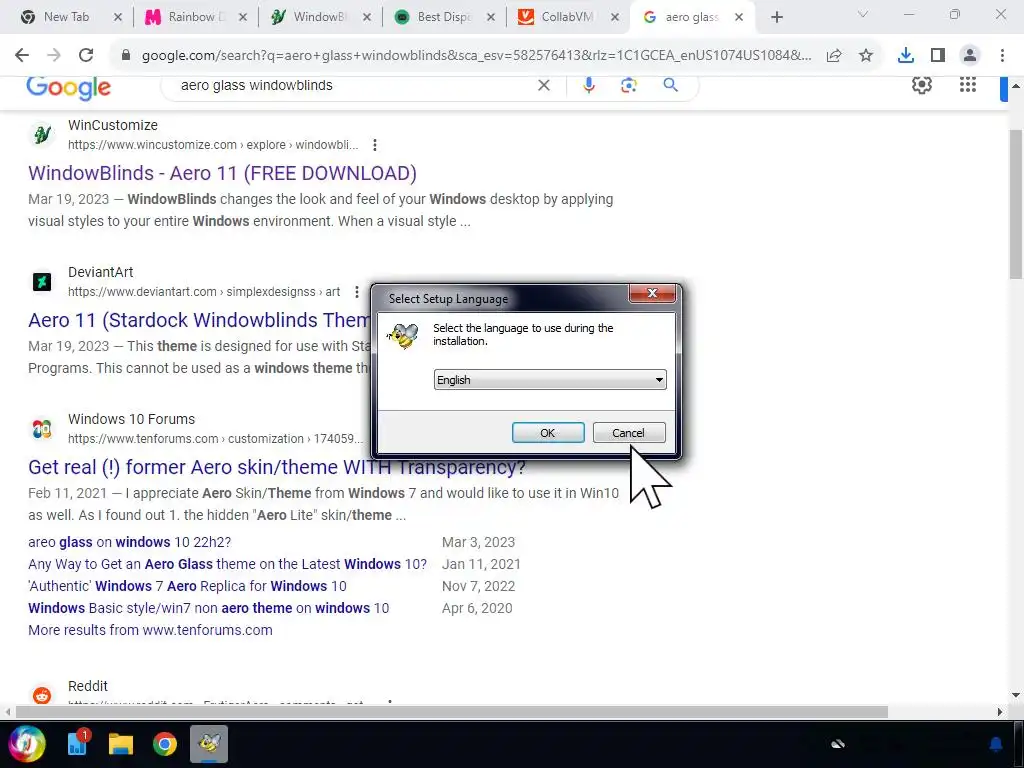Image resolution: width=1024 pixels, height=768 pixels.
Task: Click the Chrome address bar URL
Action: (477, 56)
